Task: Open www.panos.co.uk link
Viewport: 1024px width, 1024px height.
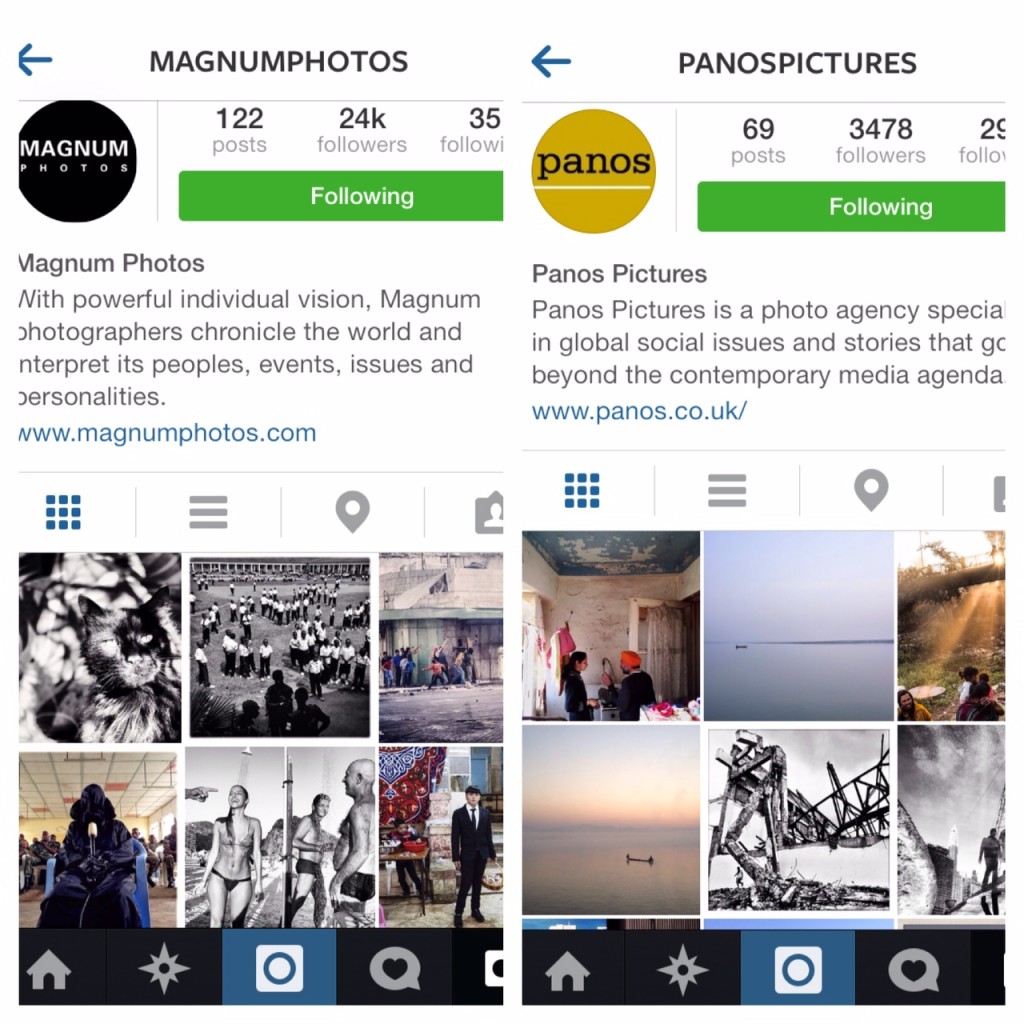Action: pyautogui.click(x=639, y=411)
